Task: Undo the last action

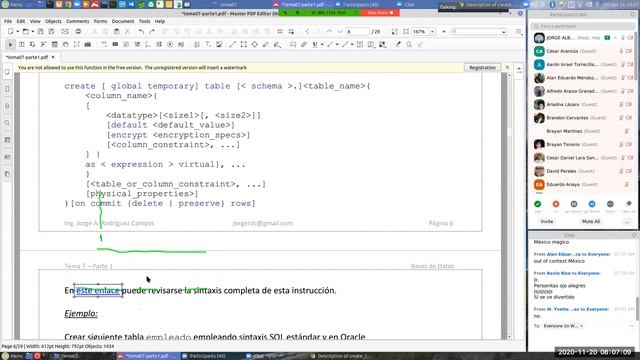Action: [141, 31]
